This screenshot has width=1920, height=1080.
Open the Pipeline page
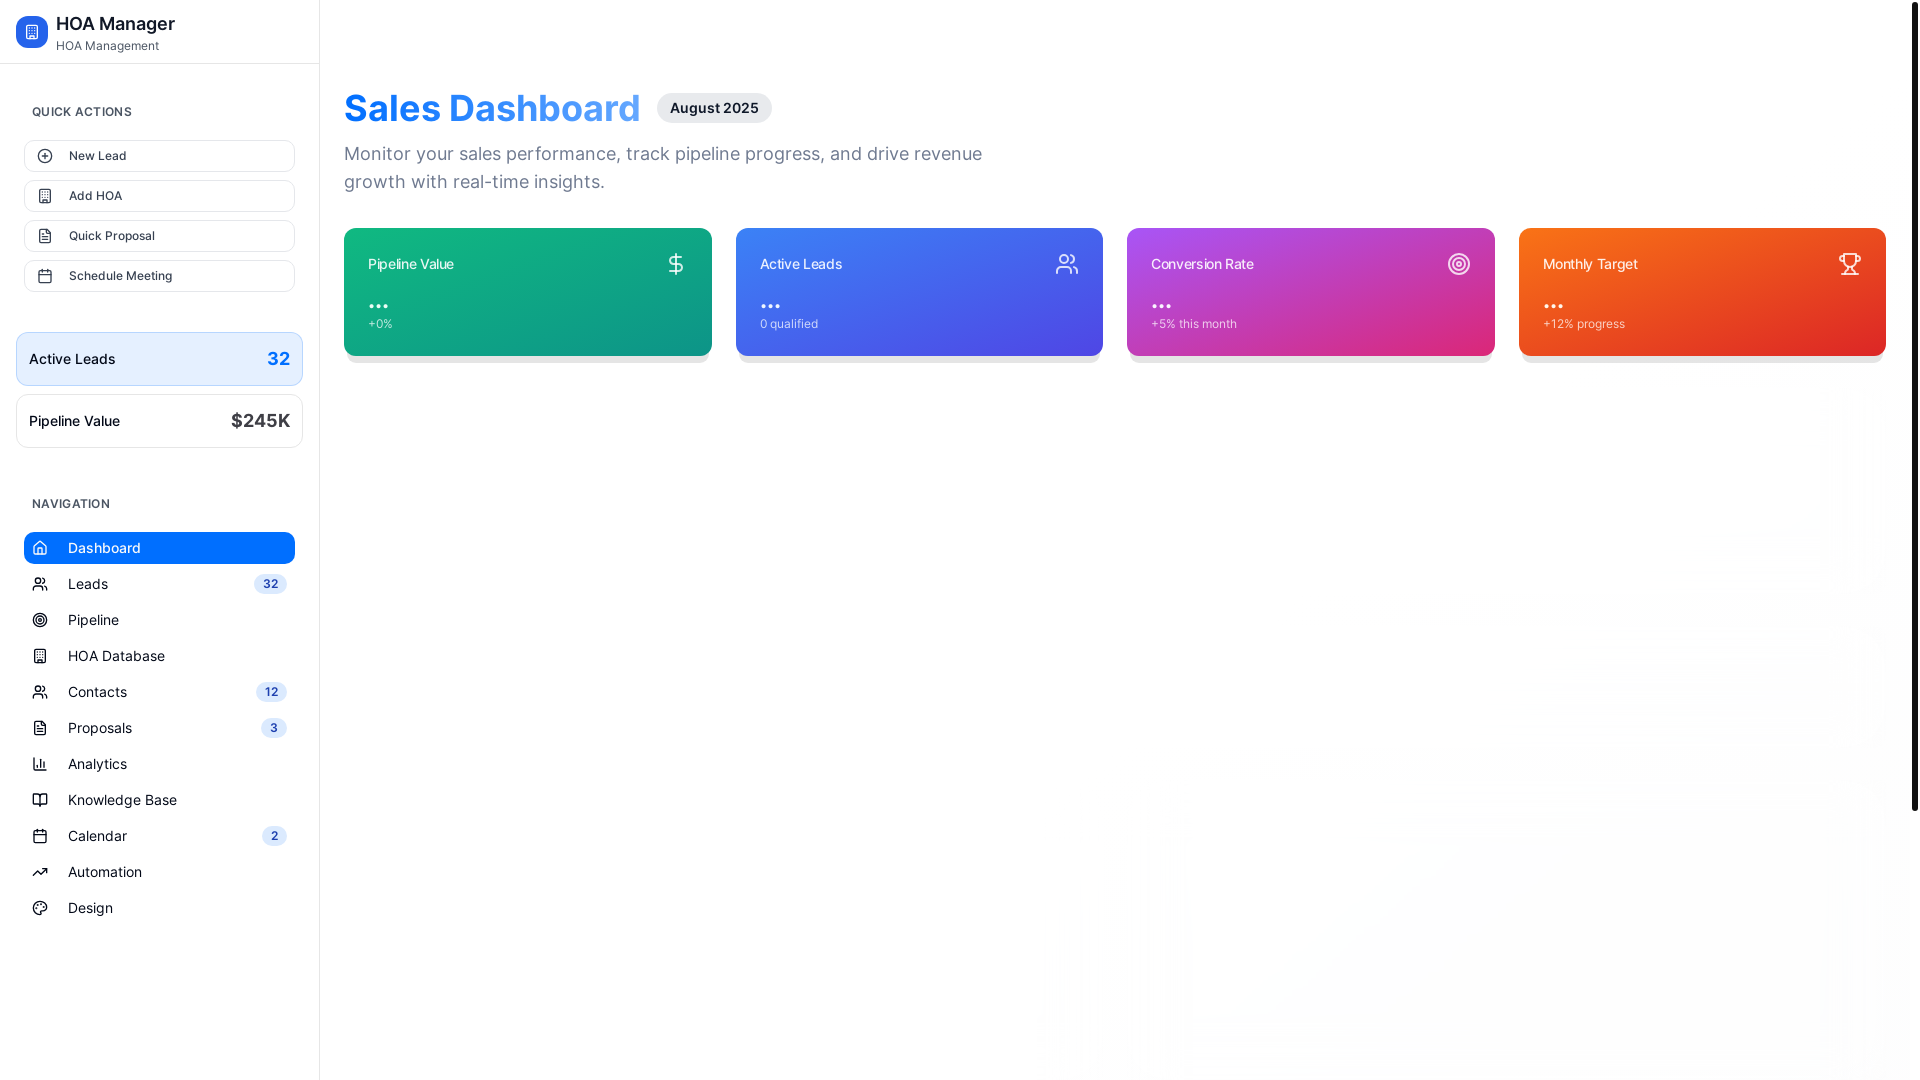[159, 620]
